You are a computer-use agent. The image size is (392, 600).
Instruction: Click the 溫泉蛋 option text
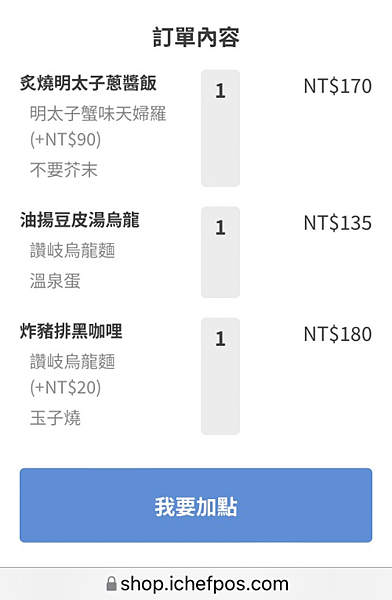point(55,280)
